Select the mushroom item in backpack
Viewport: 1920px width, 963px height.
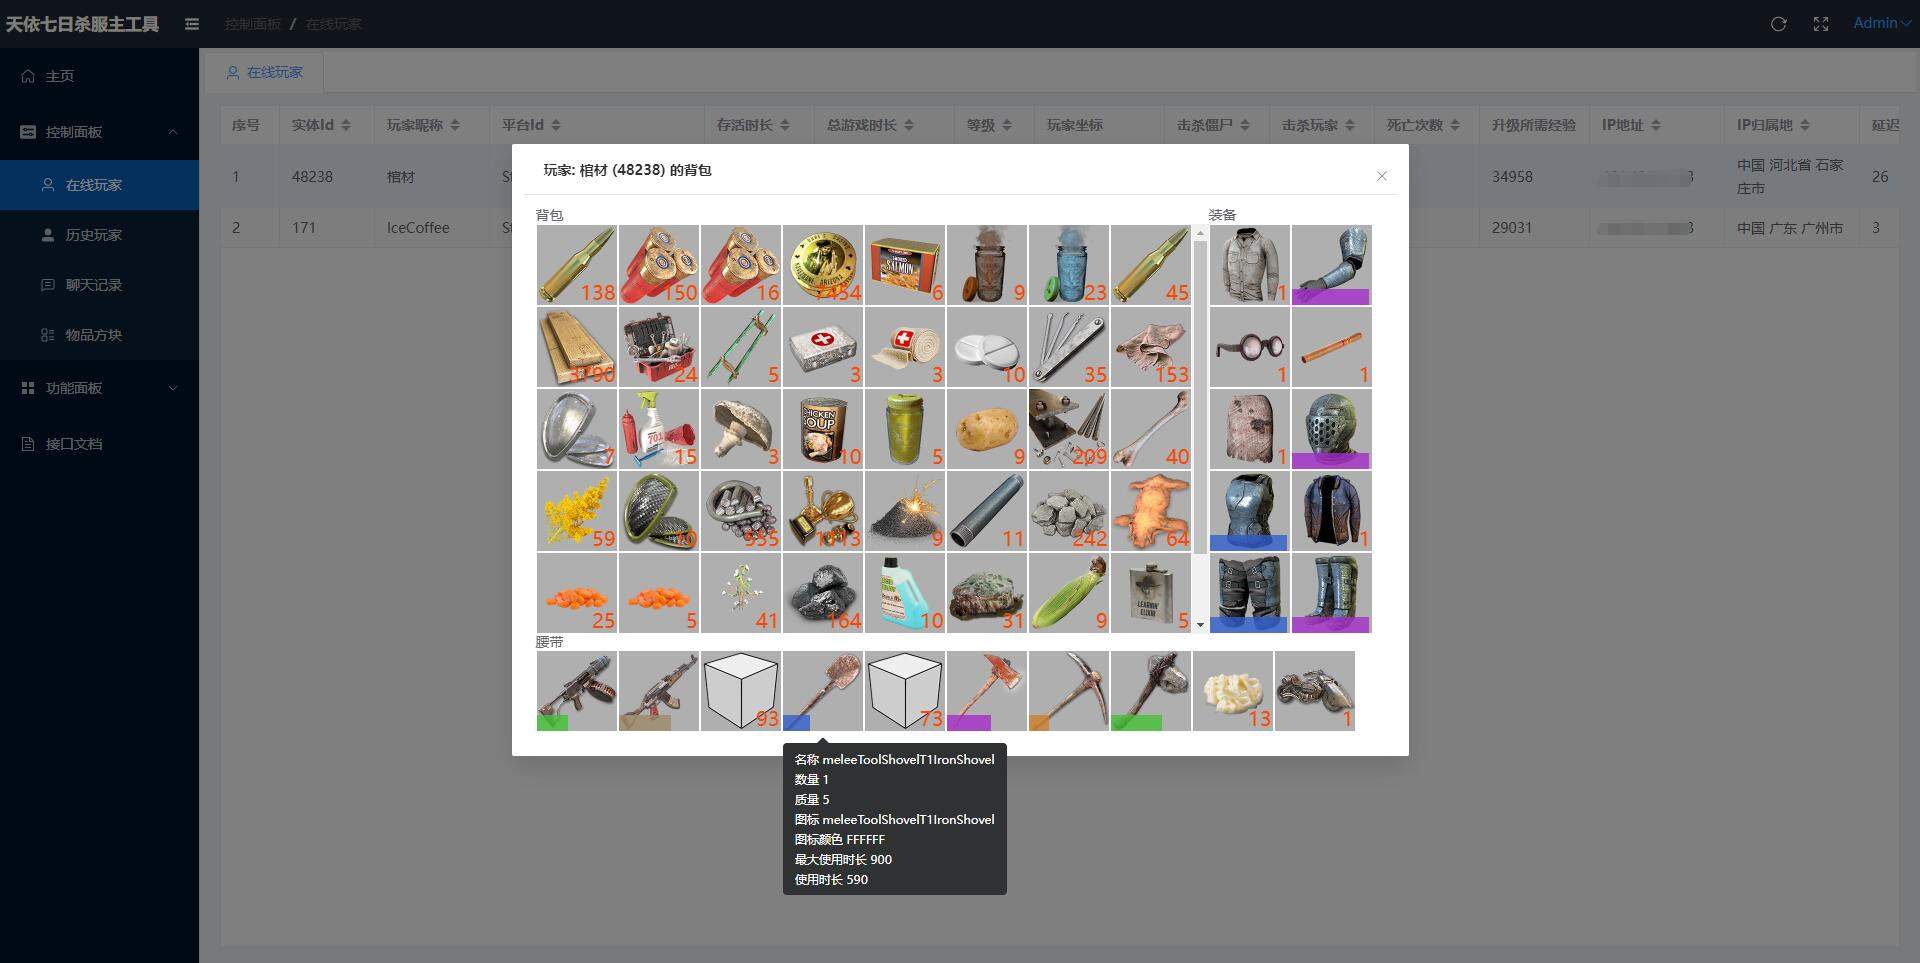click(741, 429)
